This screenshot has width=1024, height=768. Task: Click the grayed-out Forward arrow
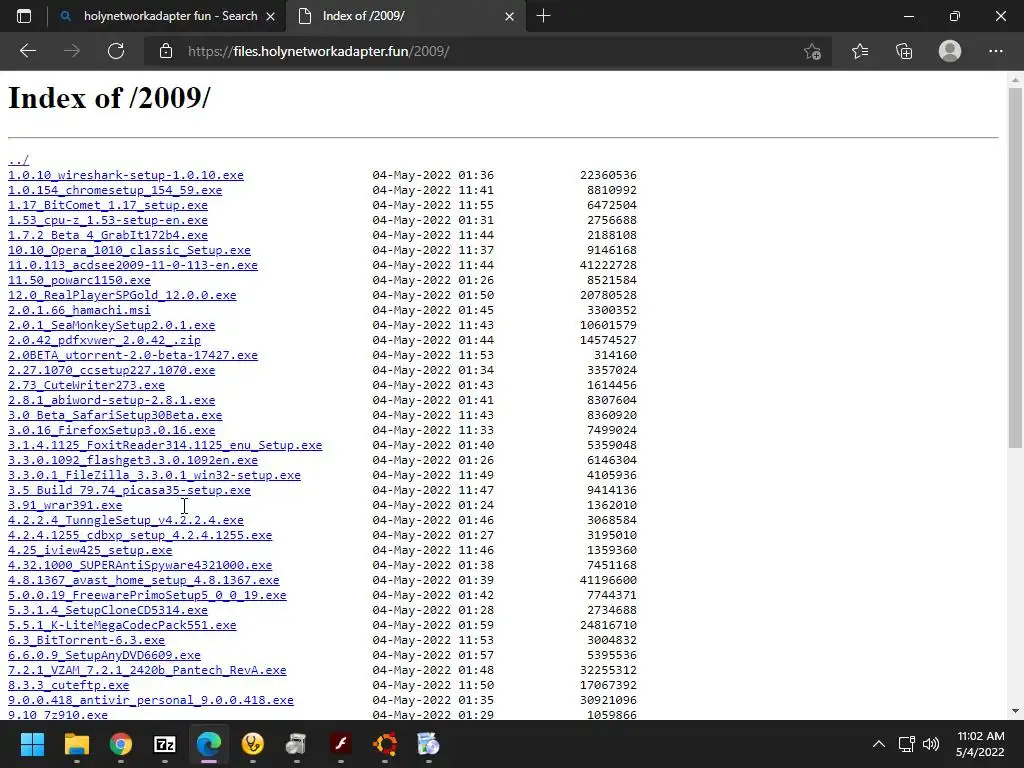[72, 51]
